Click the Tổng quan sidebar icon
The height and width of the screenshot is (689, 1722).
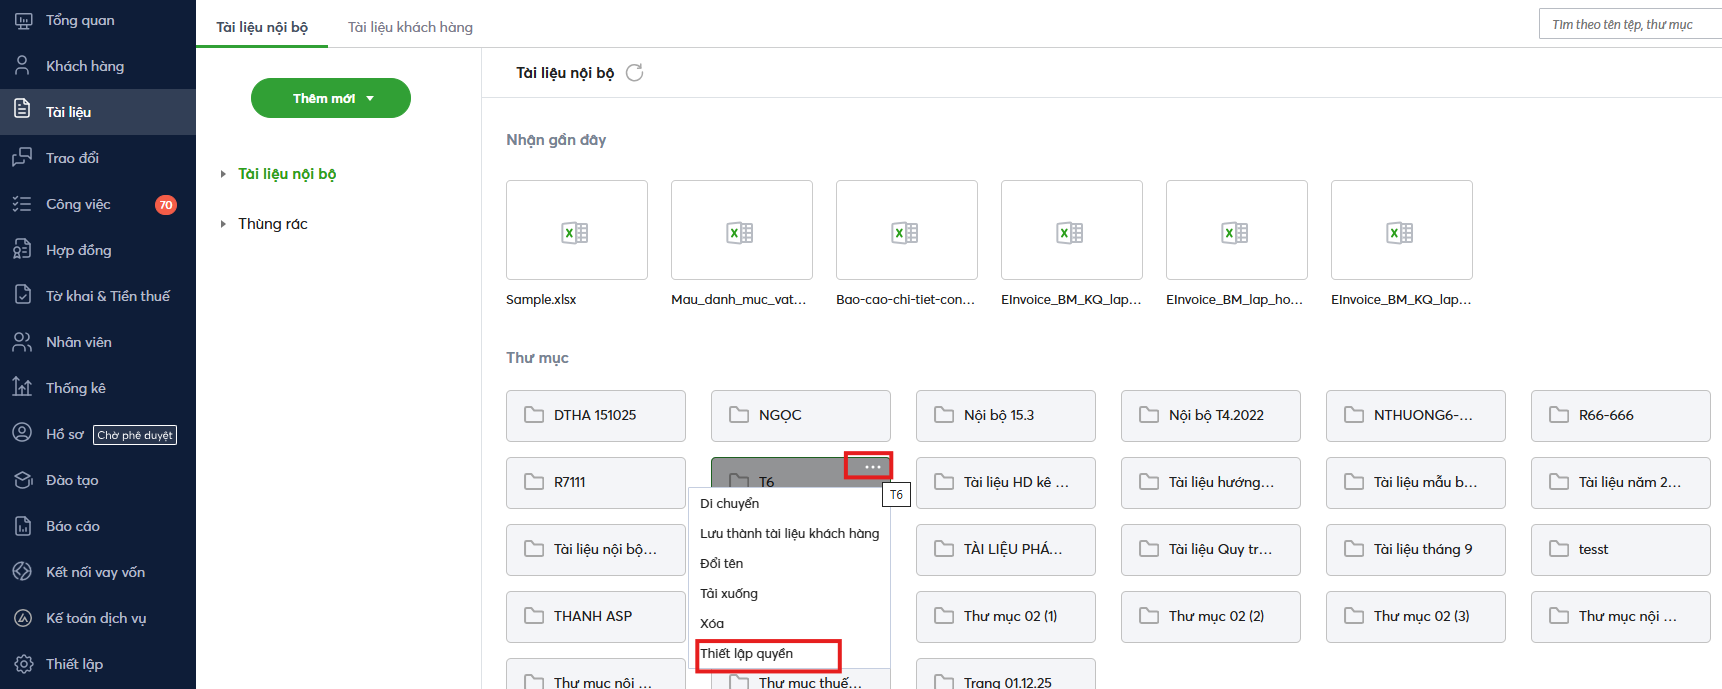pyautogui.click(x=23, y=20)
